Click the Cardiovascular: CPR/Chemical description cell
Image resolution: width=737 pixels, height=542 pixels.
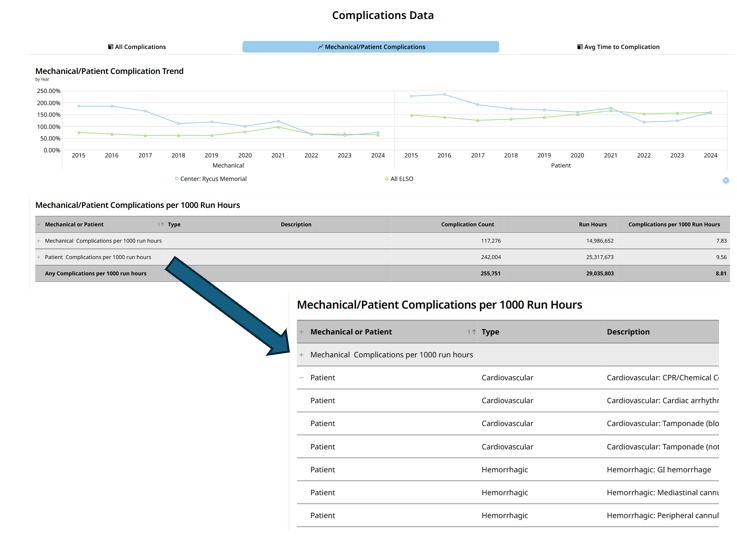point(662,377)
